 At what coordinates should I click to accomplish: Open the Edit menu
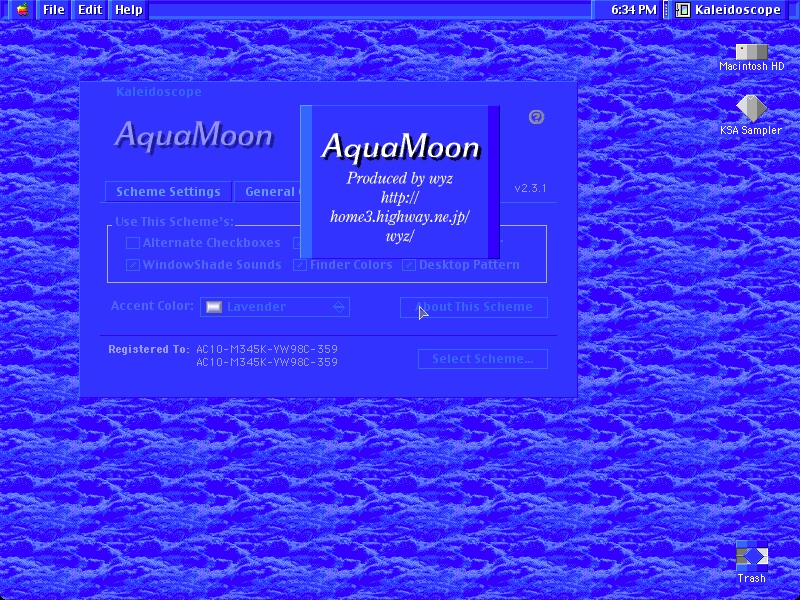click(90, 10)
